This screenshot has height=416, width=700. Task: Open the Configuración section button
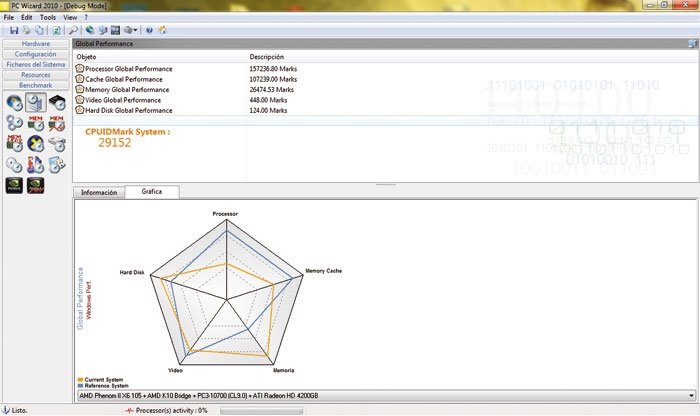(36, 54)
